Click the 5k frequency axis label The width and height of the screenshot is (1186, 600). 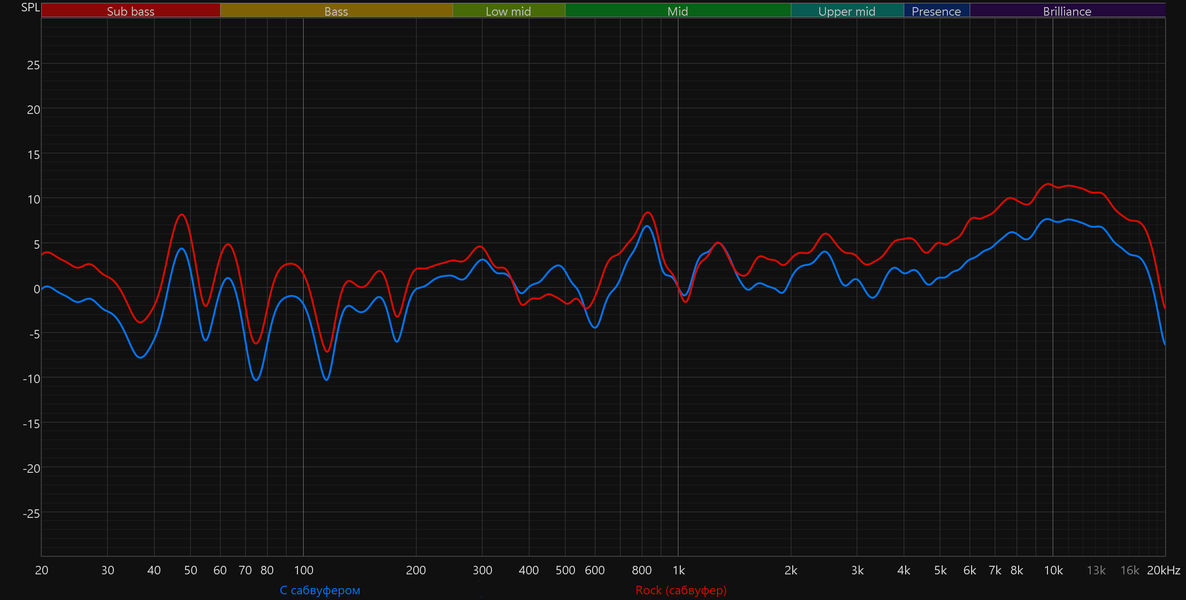click(940, 570)
